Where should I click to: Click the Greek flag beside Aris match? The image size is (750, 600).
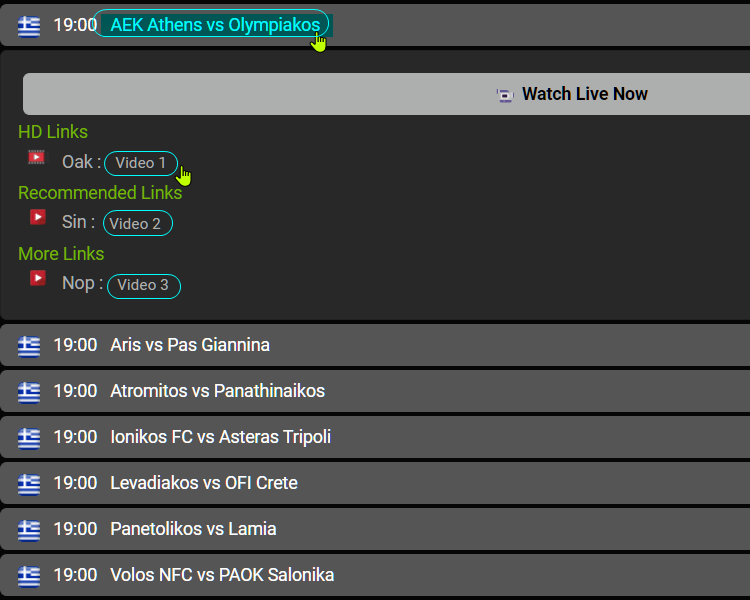tap(29, 346)
